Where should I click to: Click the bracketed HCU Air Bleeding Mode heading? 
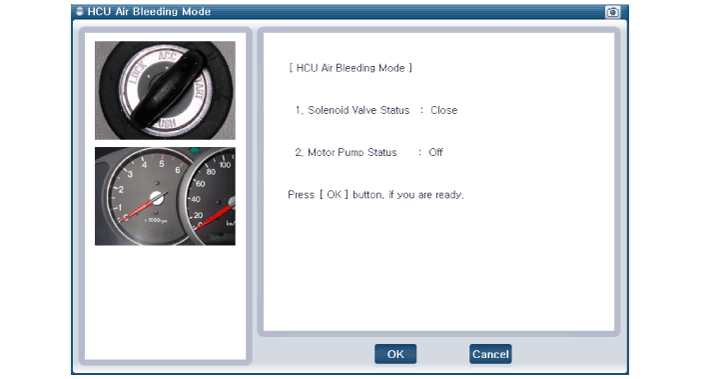click(x=350, y=68)
